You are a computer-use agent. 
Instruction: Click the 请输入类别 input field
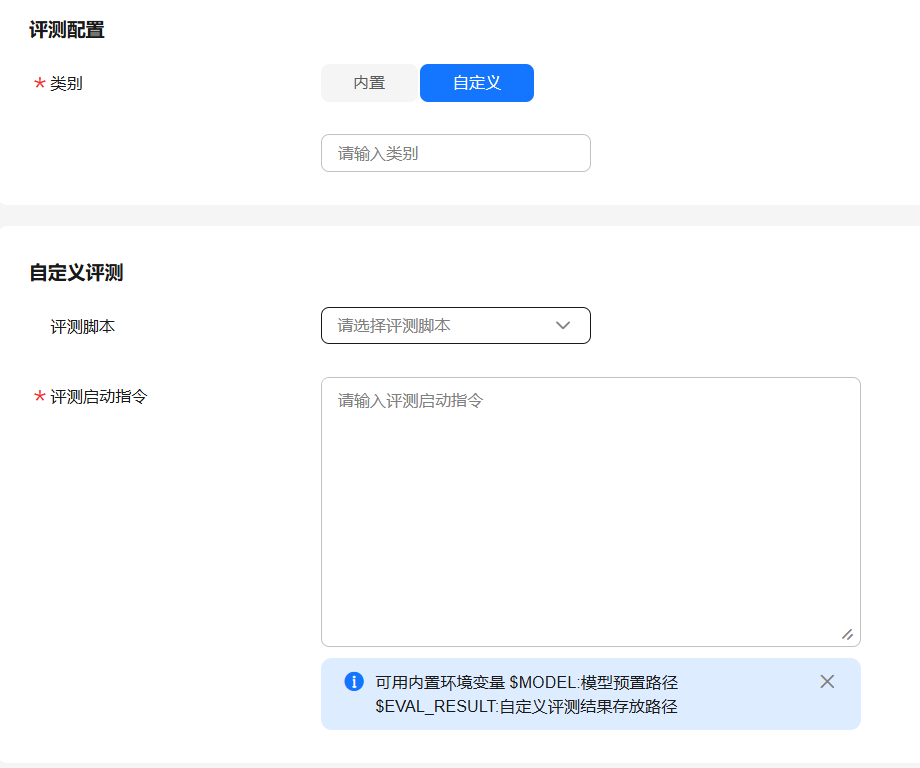point(455,153)
